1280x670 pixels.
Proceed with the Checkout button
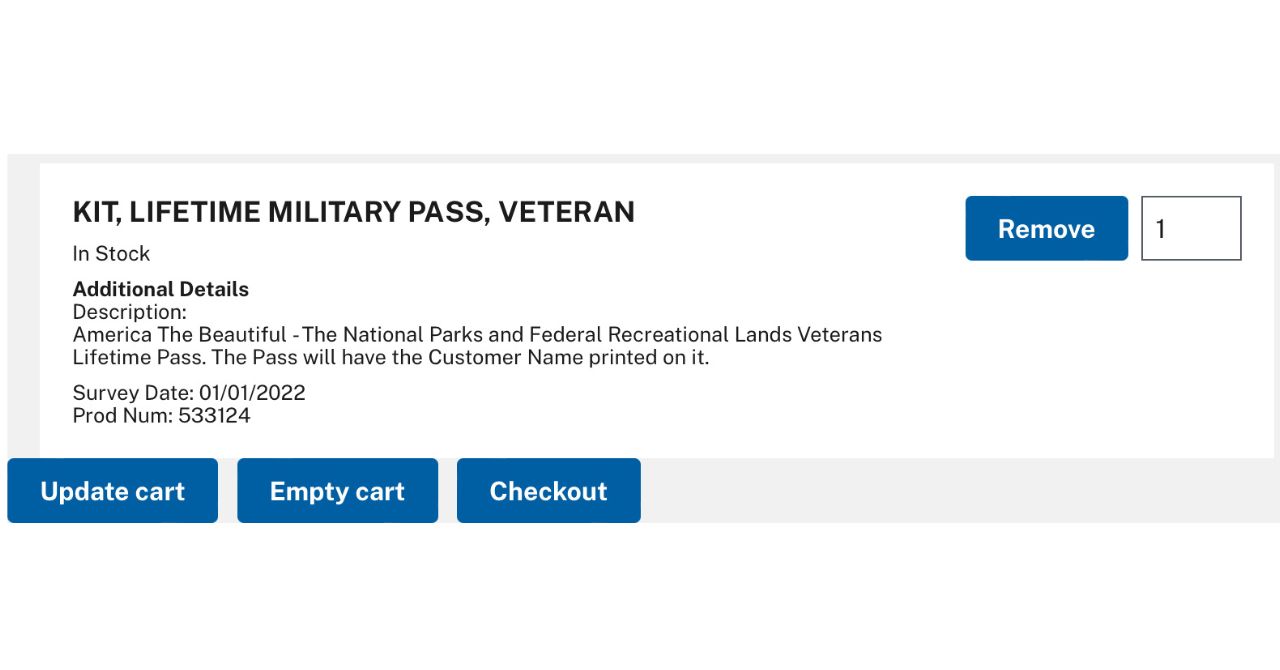point(548,491)
